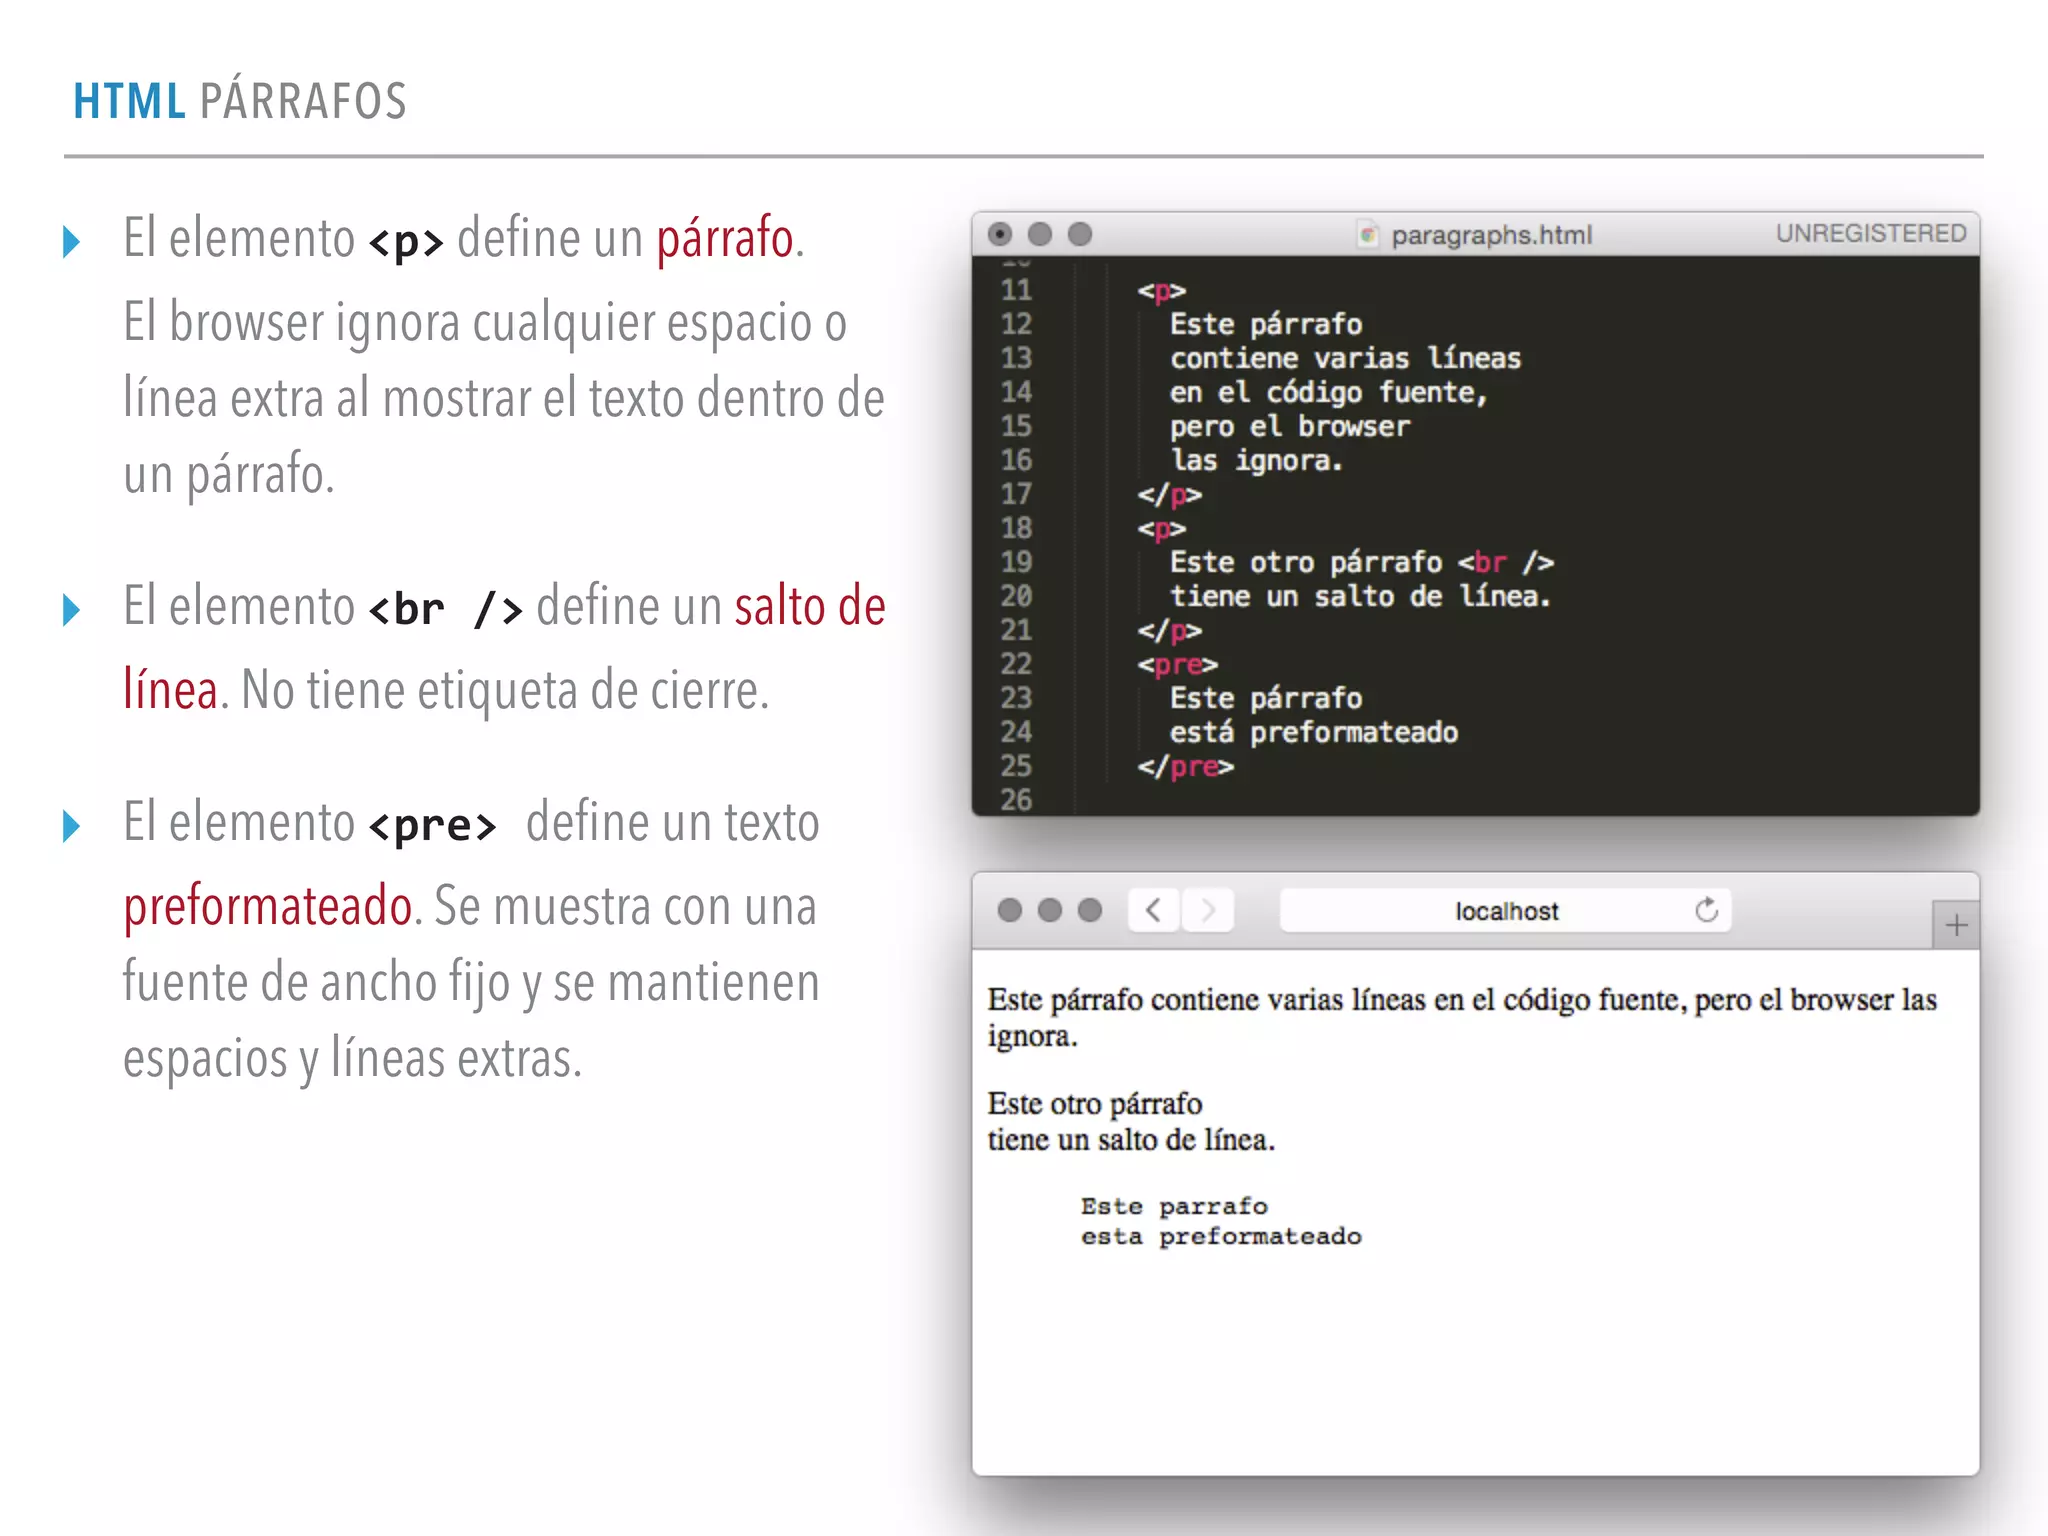Image resolution: width=2048 pixels, height=1536 pixels.
Task: Minimize the paragraphs.html editor window
Action: pos(1040,234)
